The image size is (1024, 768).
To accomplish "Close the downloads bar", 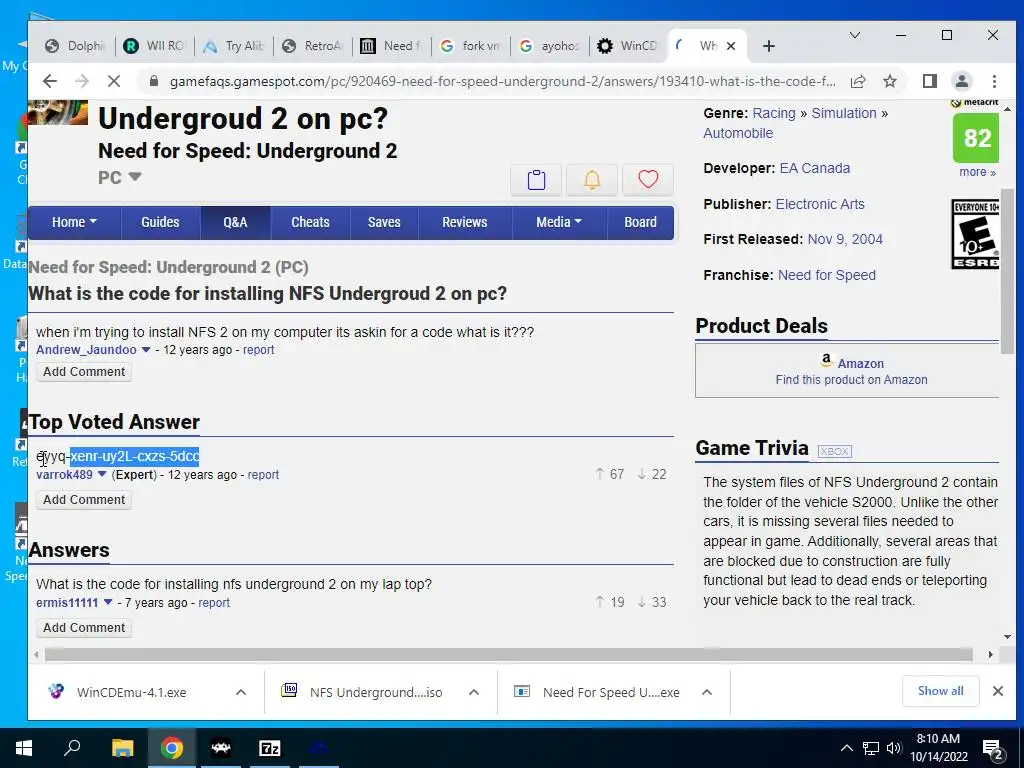I will pyautogui.click(x=998, y=691).
